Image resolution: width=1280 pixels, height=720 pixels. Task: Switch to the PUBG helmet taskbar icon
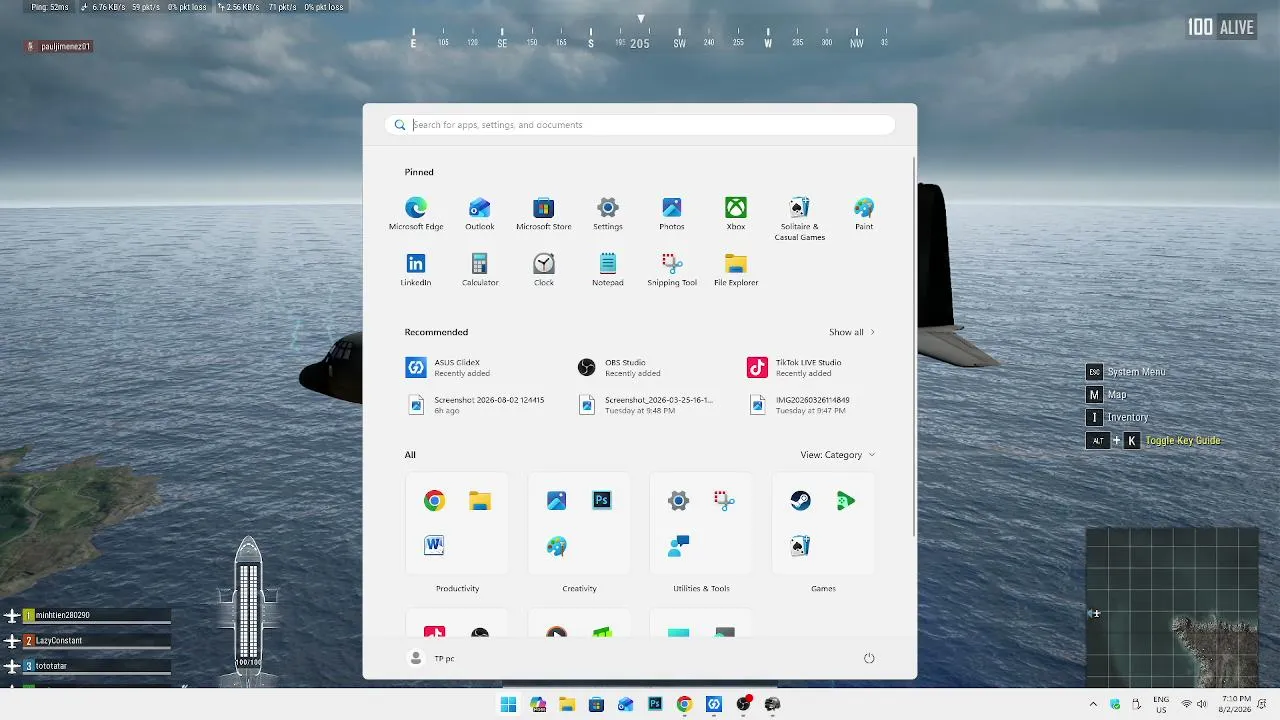(x=772, y=704)
